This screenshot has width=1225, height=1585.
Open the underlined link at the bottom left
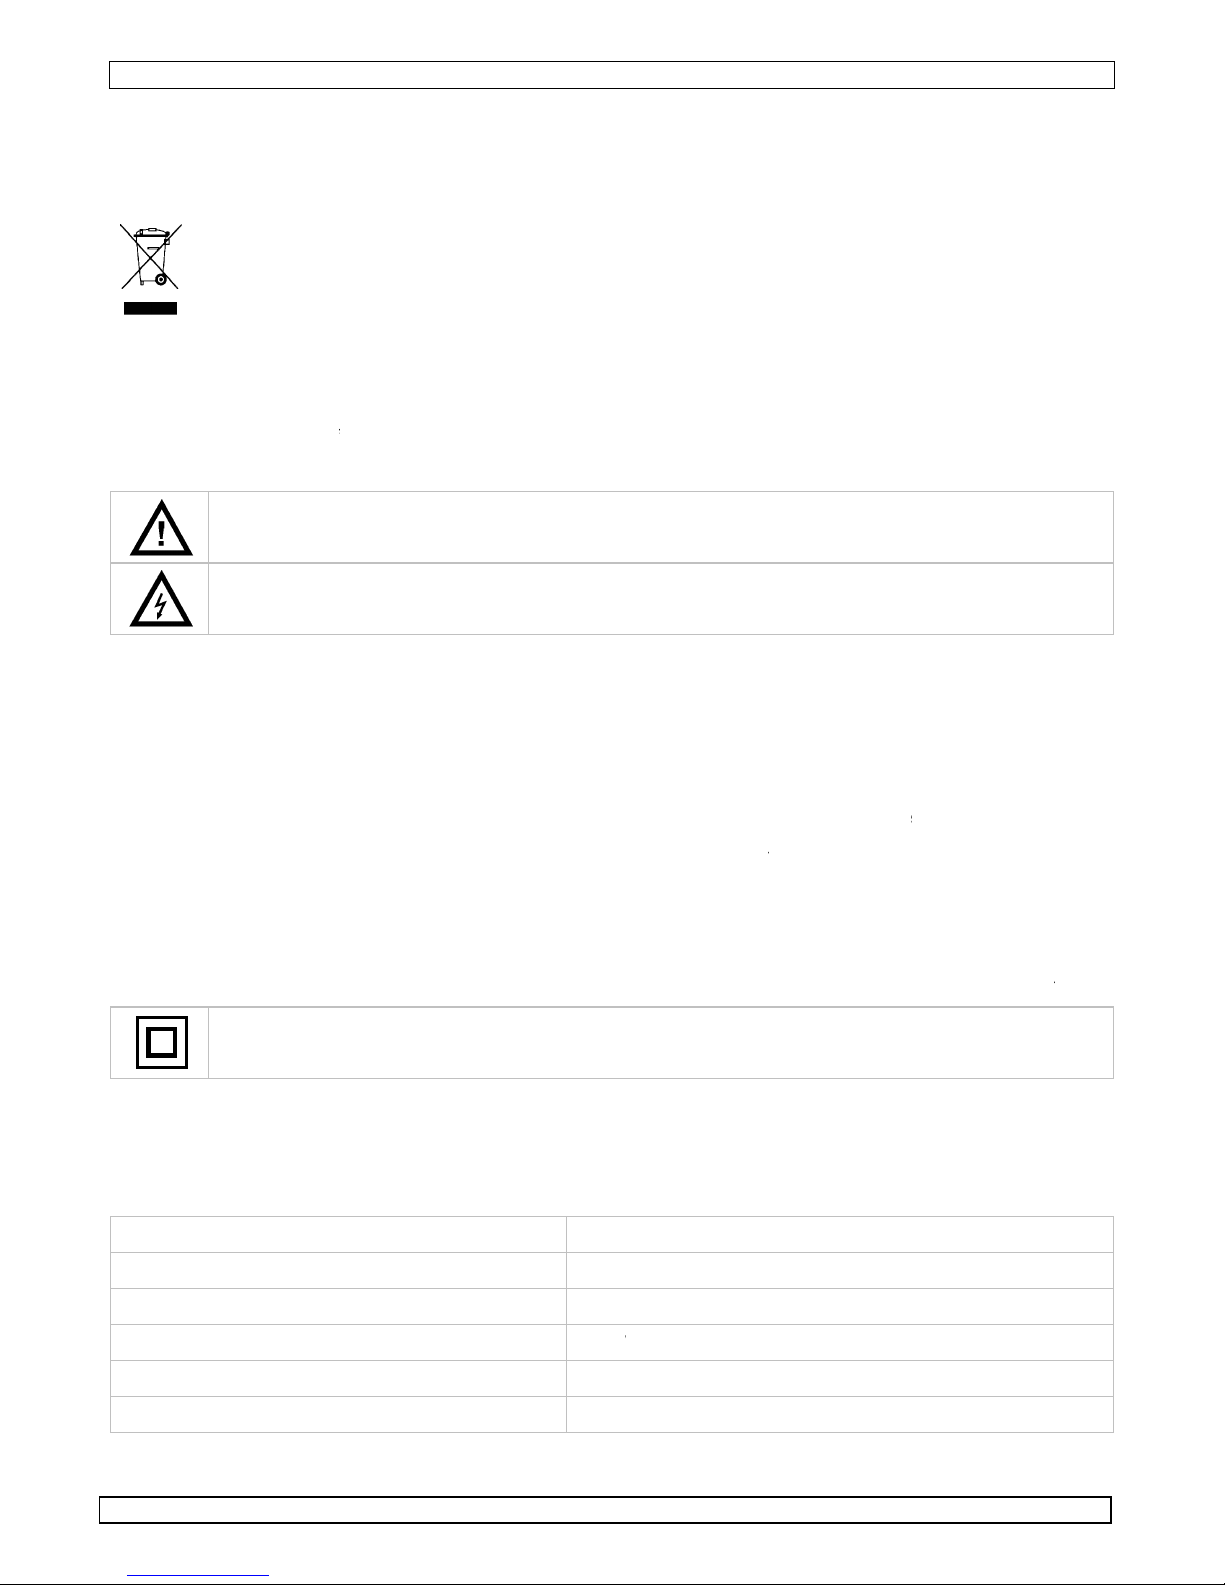198,1575
